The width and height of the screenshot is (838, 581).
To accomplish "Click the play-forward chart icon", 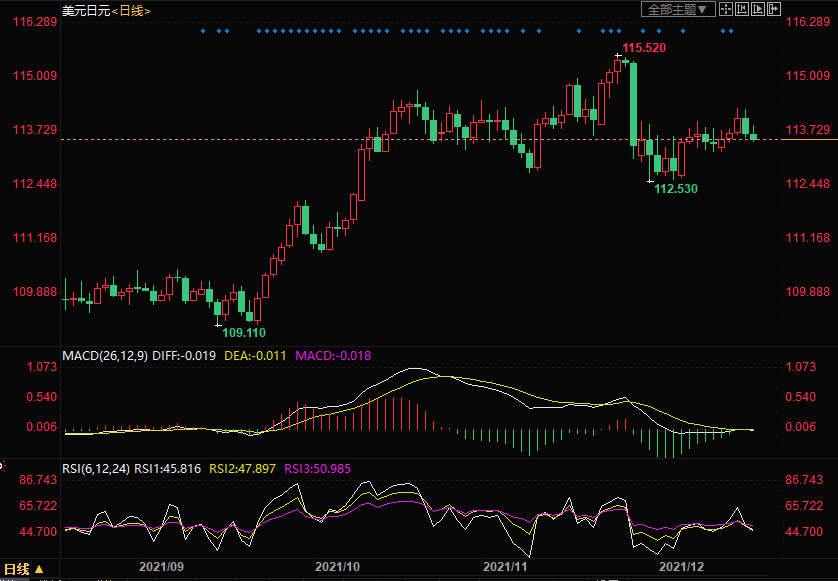I will [758, 9].
